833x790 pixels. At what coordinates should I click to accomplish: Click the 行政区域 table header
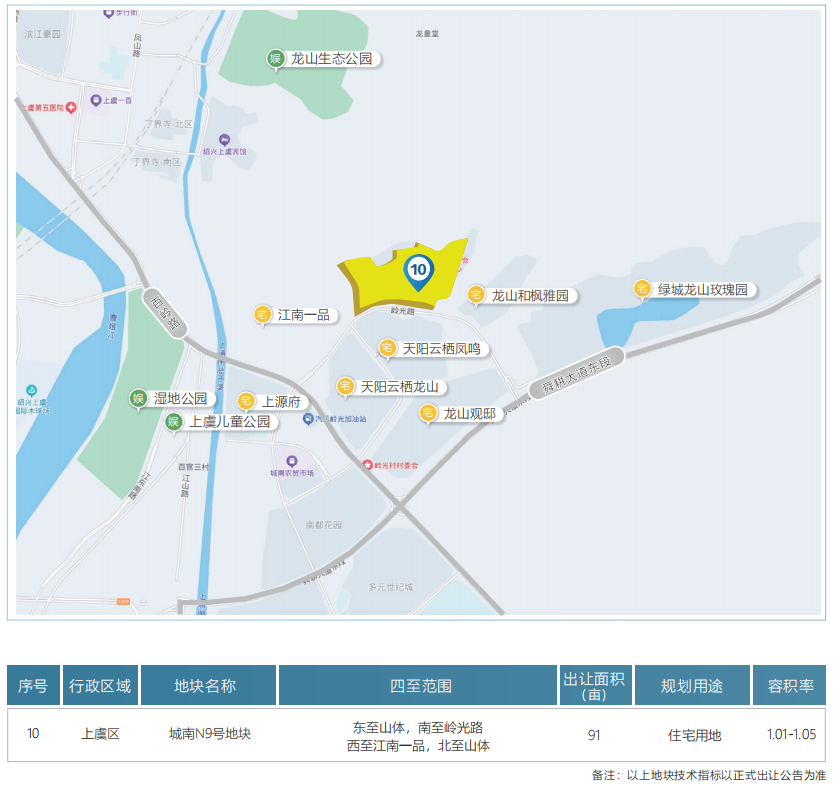[x=100, y=685]
